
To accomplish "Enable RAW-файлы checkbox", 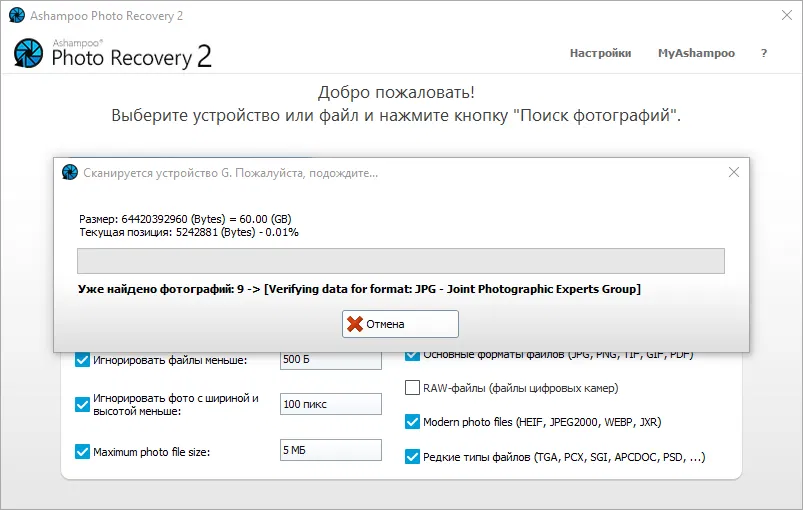I will [x=412, y=388].
